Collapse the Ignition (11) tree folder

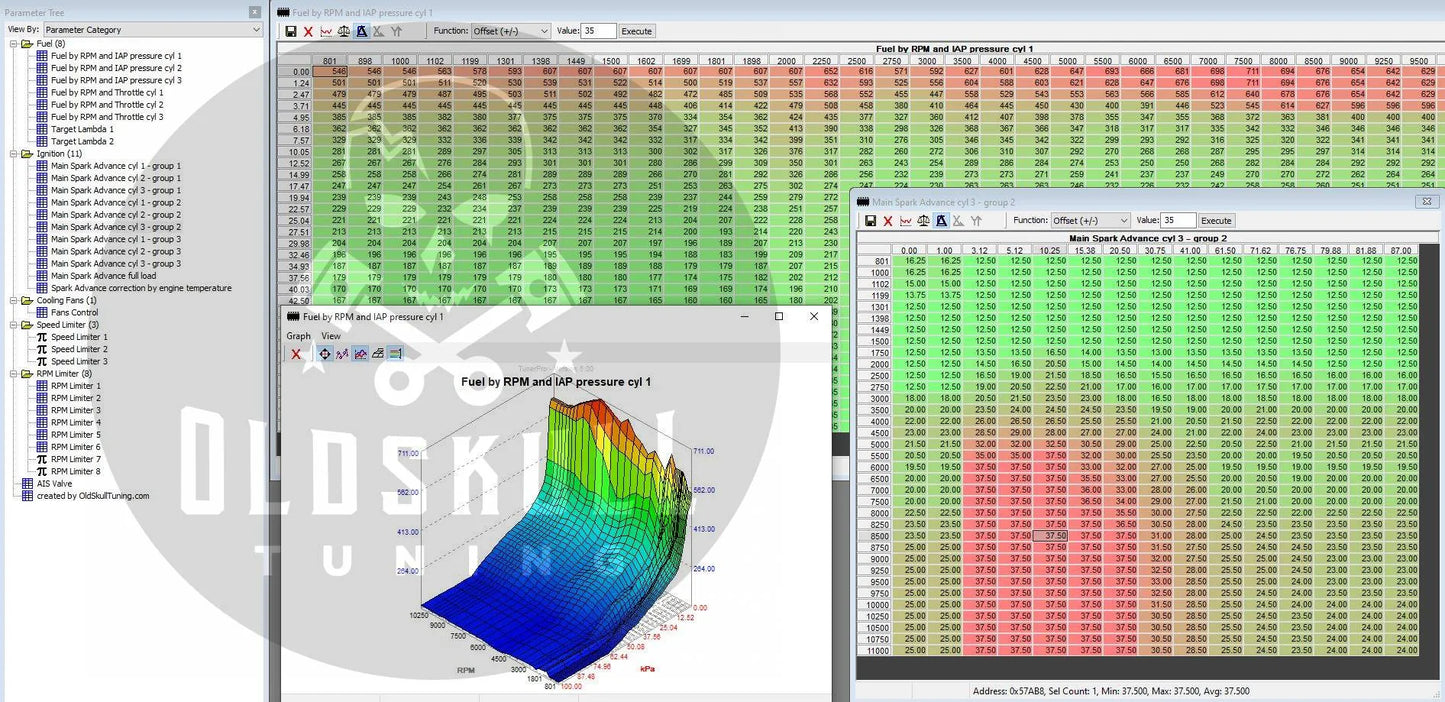click(14, 154)
